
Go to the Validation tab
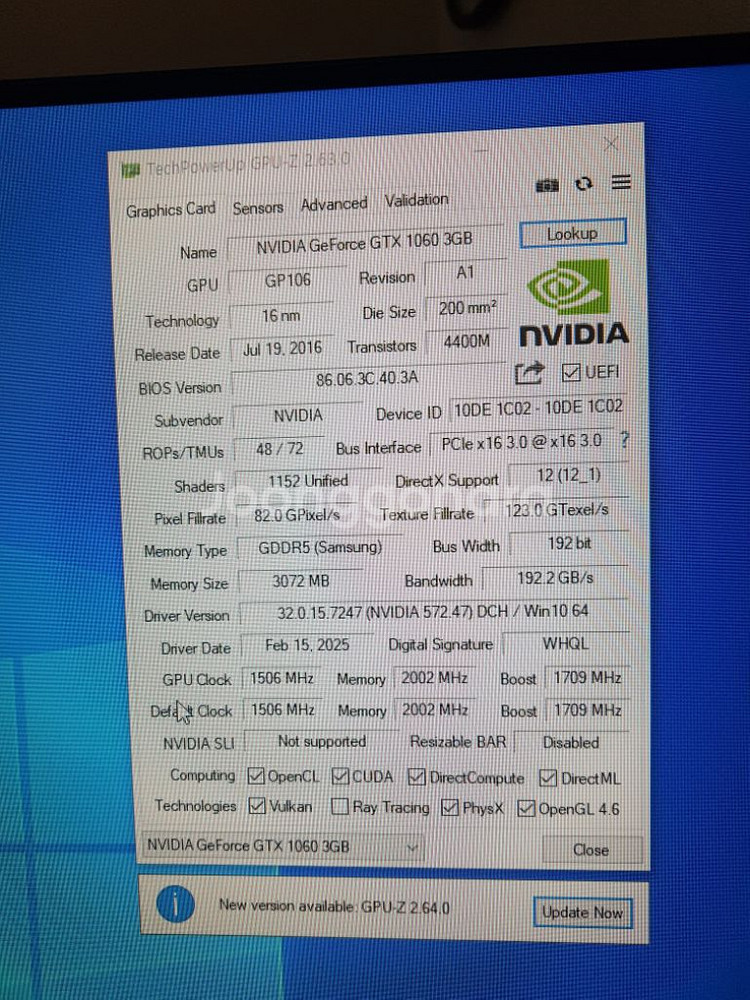point(416,200)
